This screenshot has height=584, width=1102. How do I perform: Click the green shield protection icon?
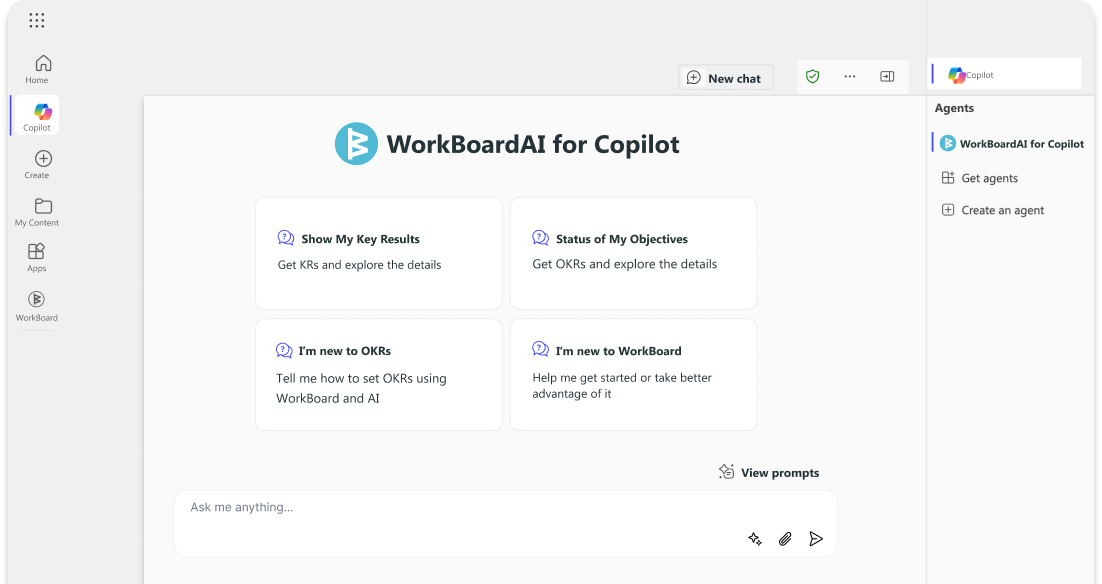tap(812, 77)
